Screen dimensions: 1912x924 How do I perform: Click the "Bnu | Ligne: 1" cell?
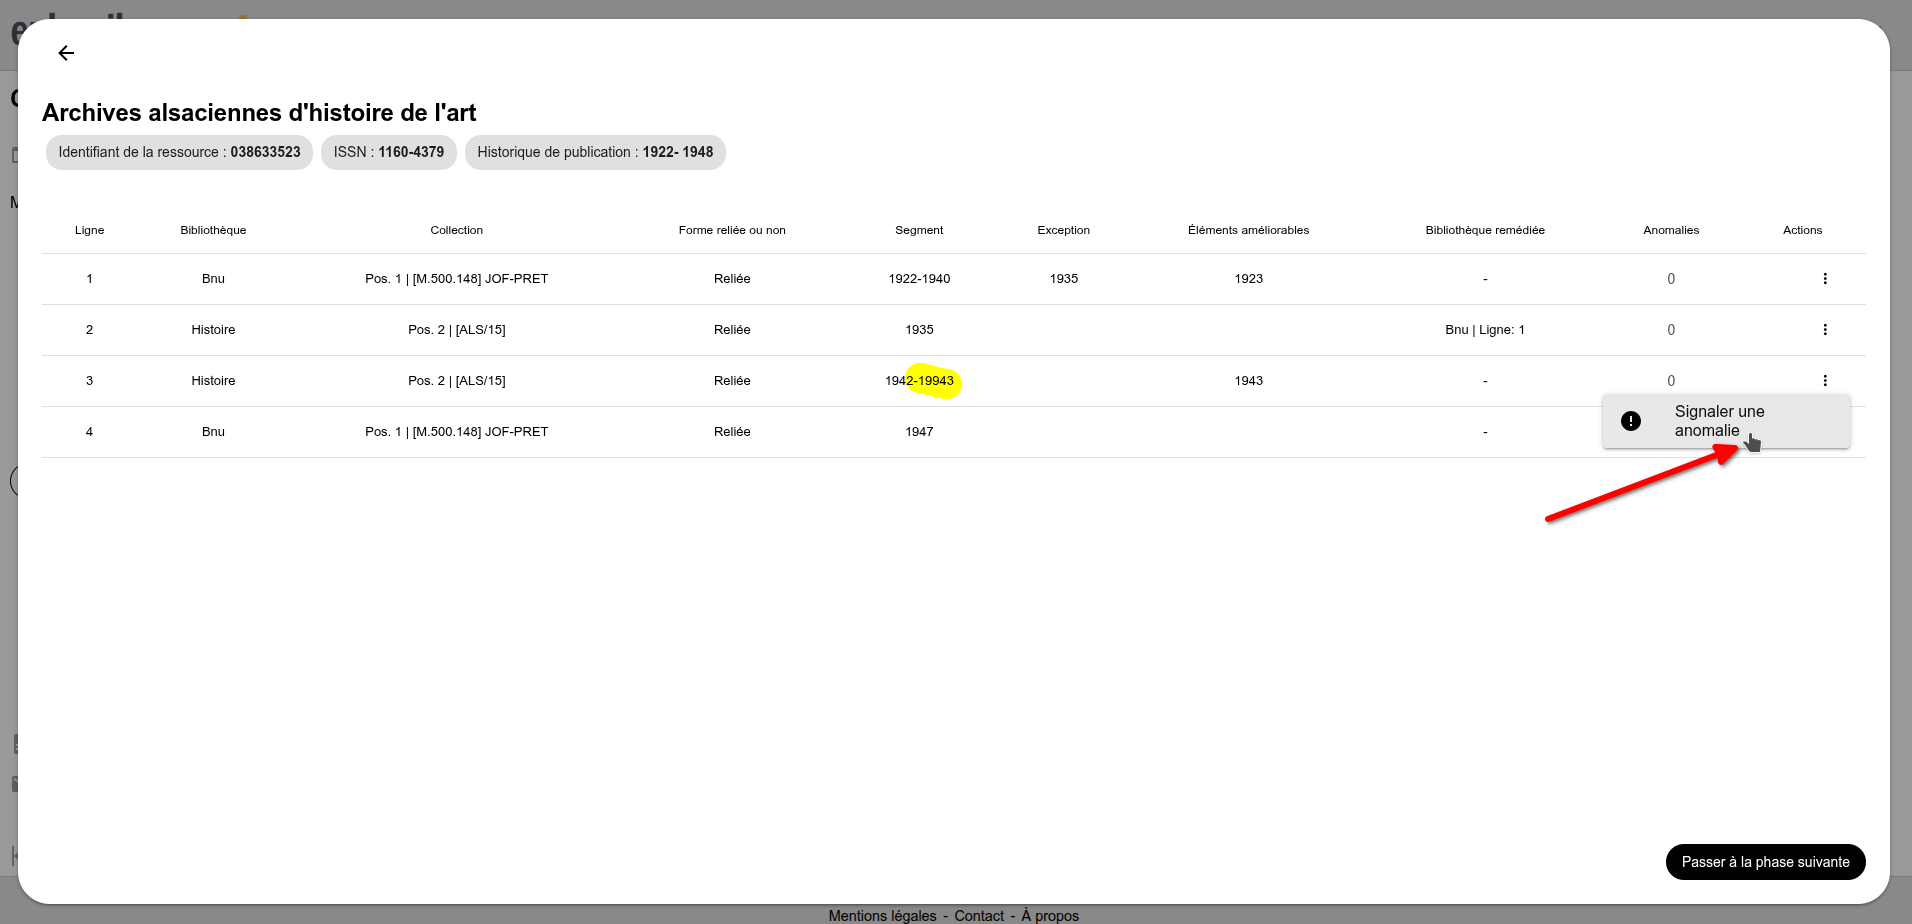(1485, 330)
